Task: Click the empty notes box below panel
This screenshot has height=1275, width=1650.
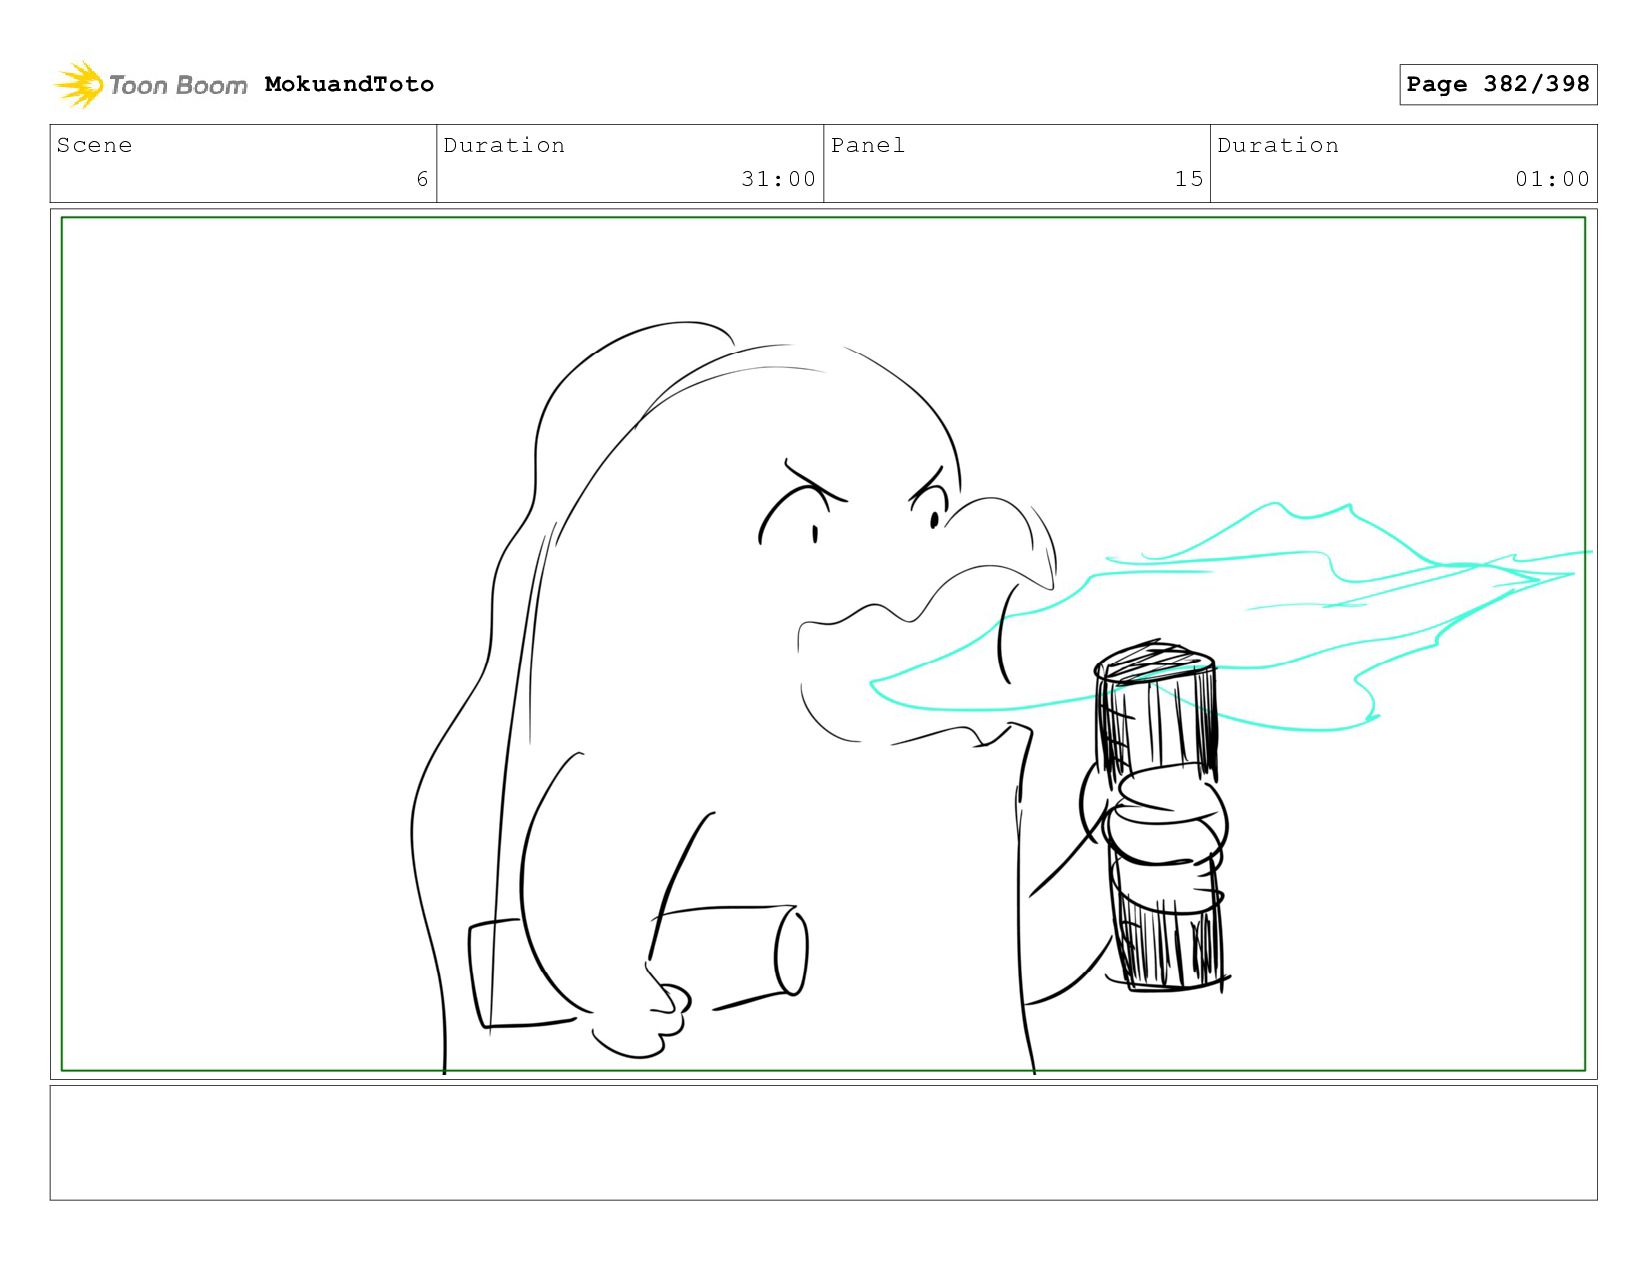Action: 823,1143
